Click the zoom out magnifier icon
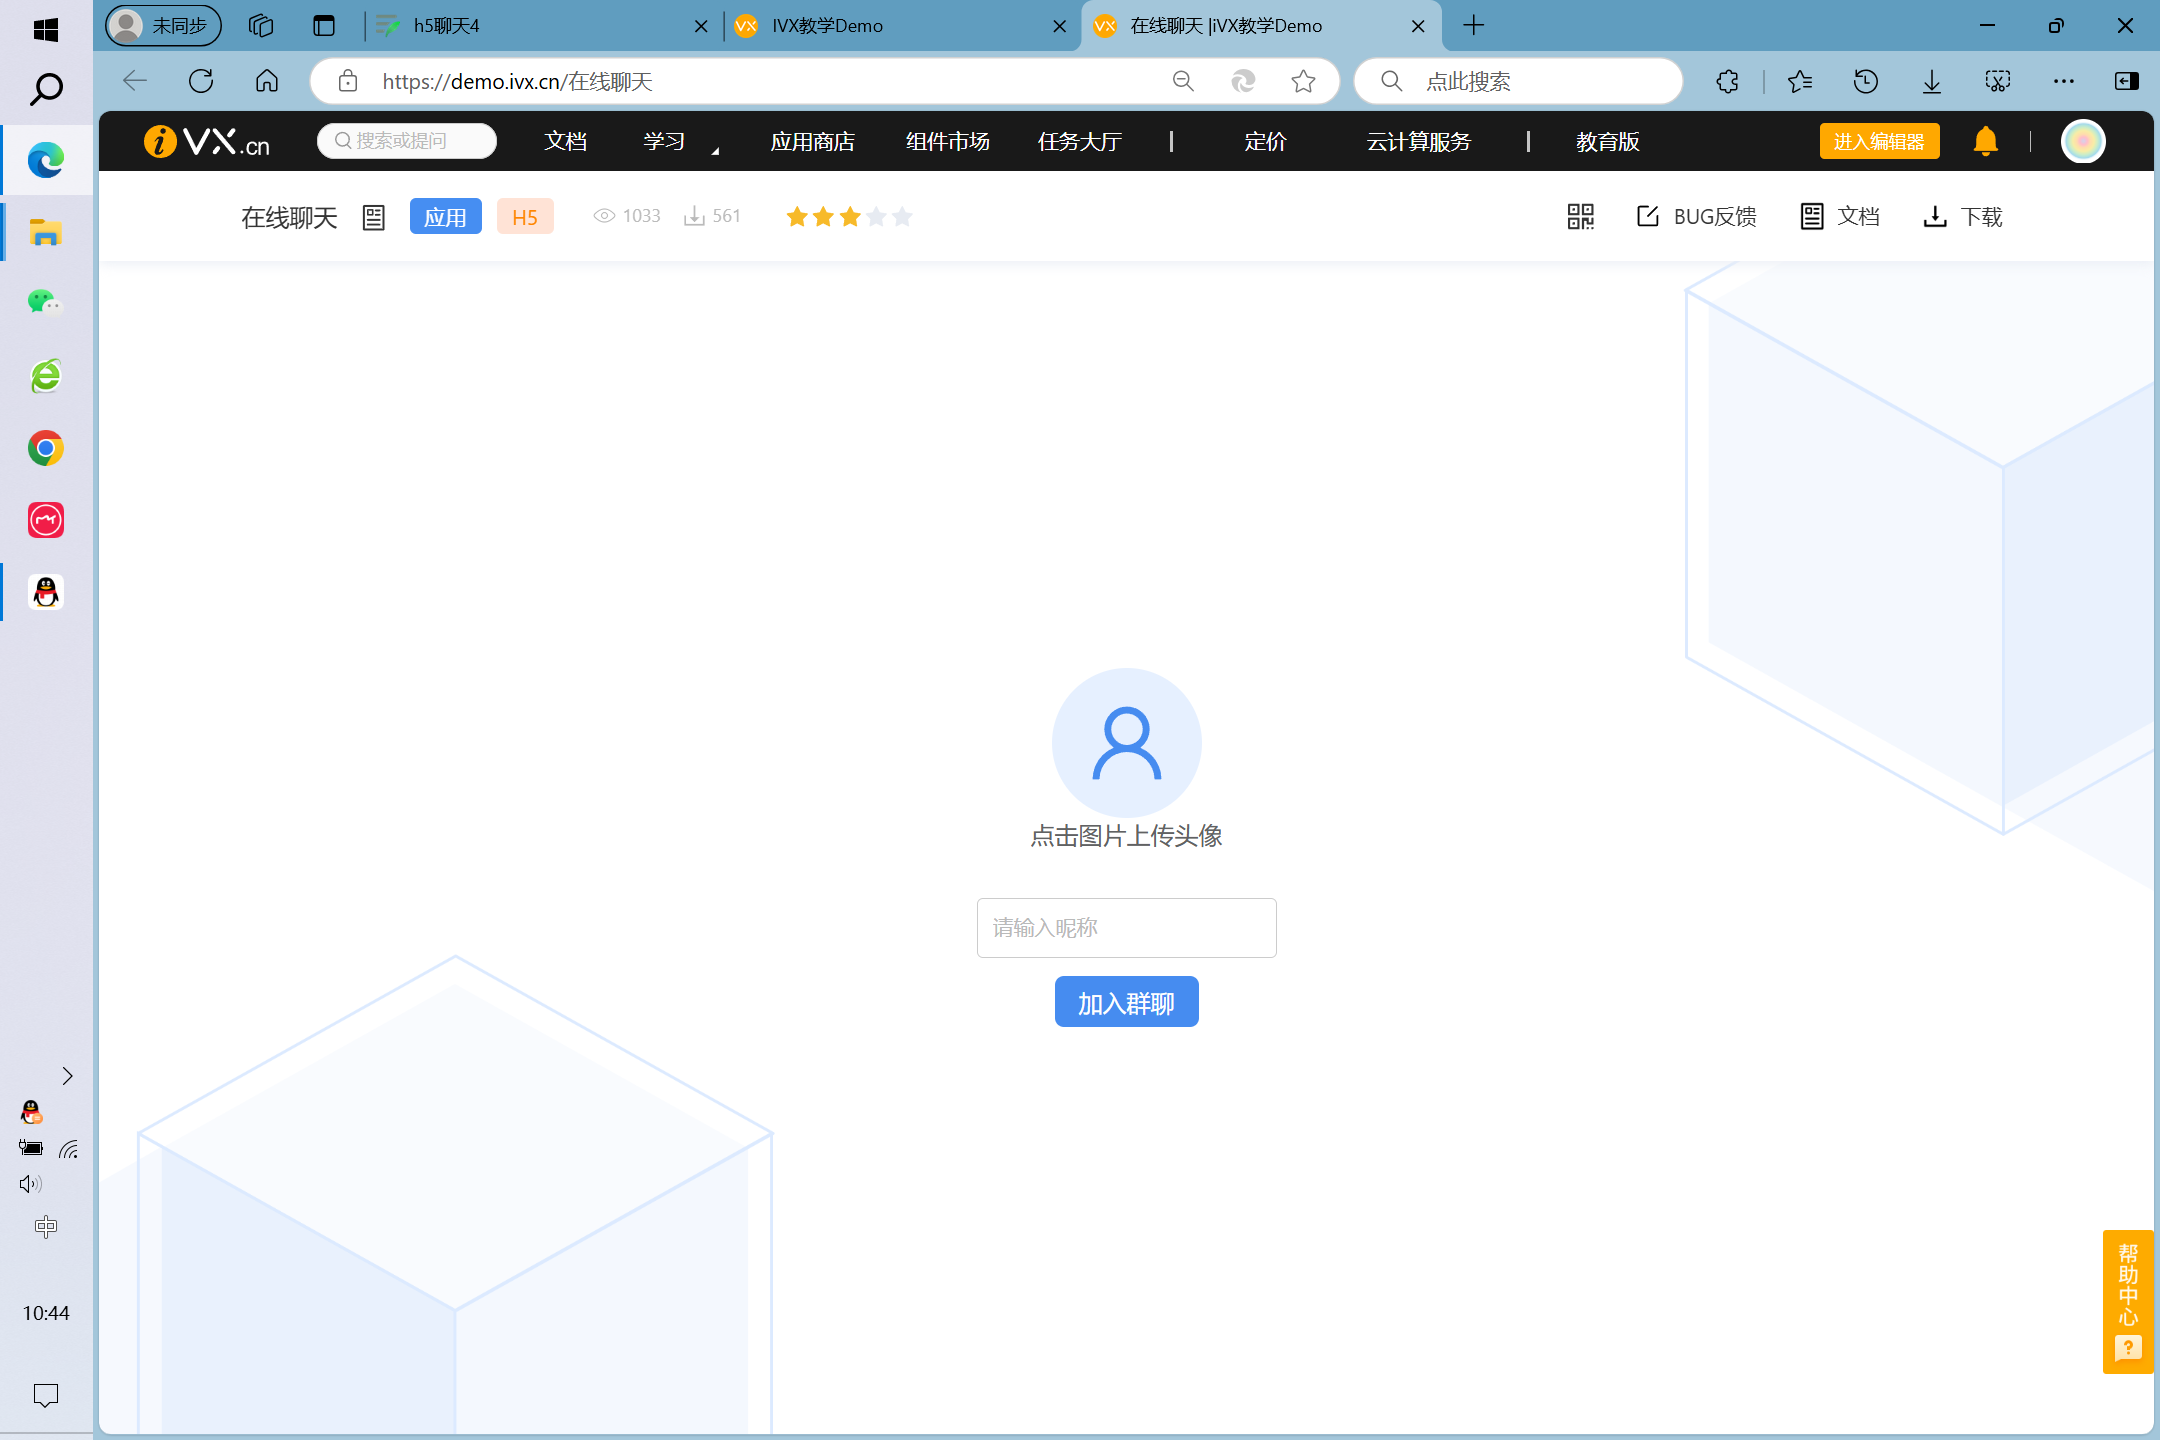Screen dimensions: 2160x1440 1183,81
